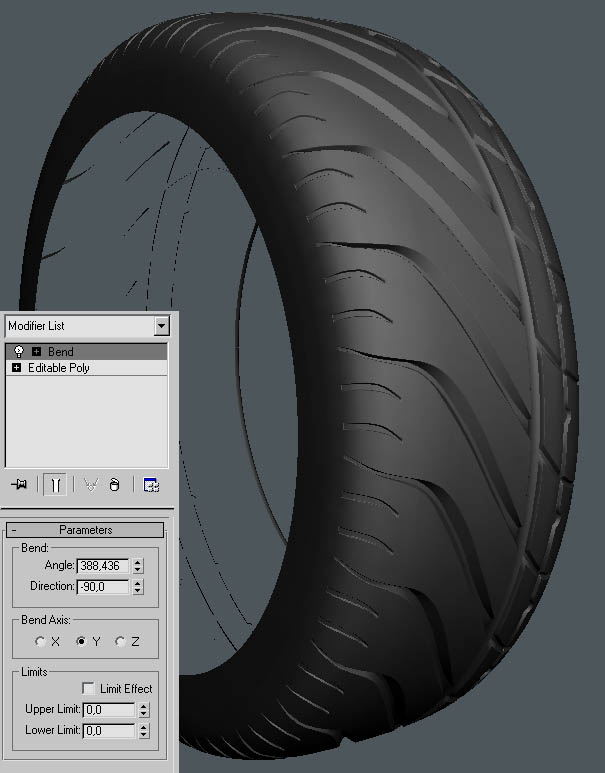The height and width of the screenshot is (773, 605).
Task: Enable the Limit Effect checkbox
Action: 88,688
